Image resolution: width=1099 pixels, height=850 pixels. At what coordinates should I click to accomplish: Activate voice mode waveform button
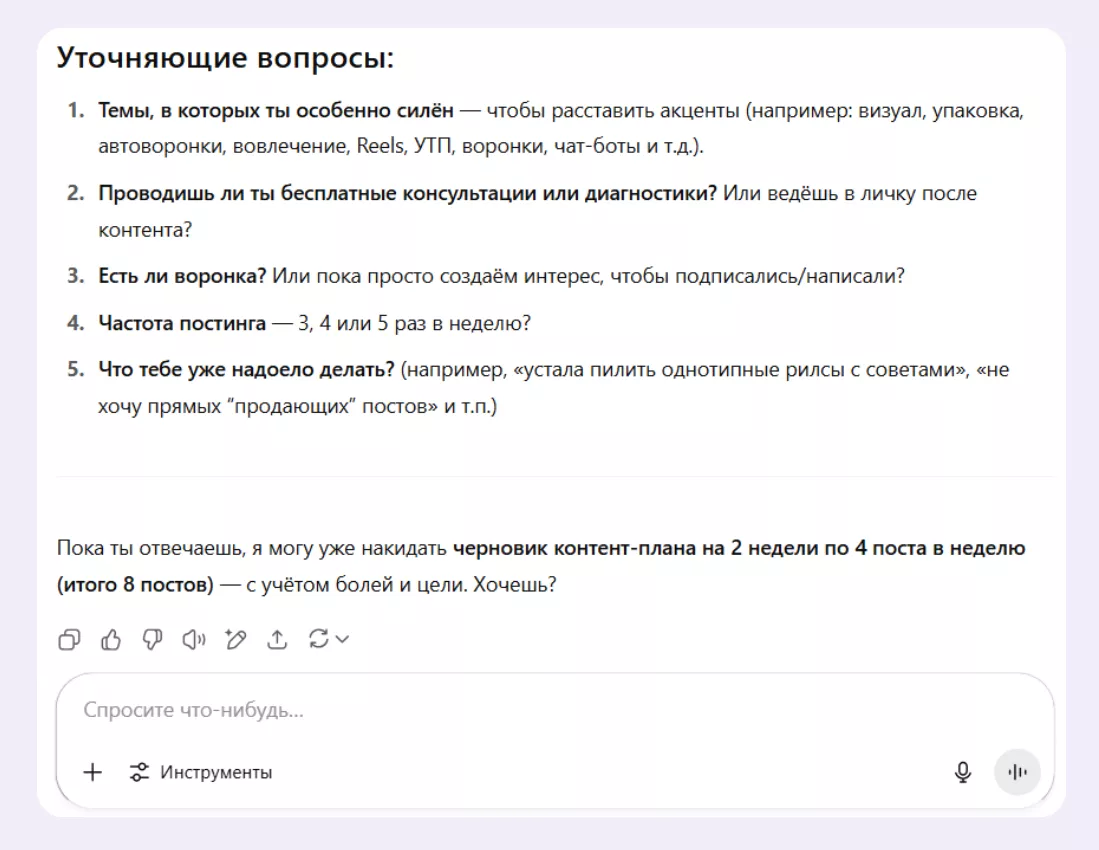1017,772
